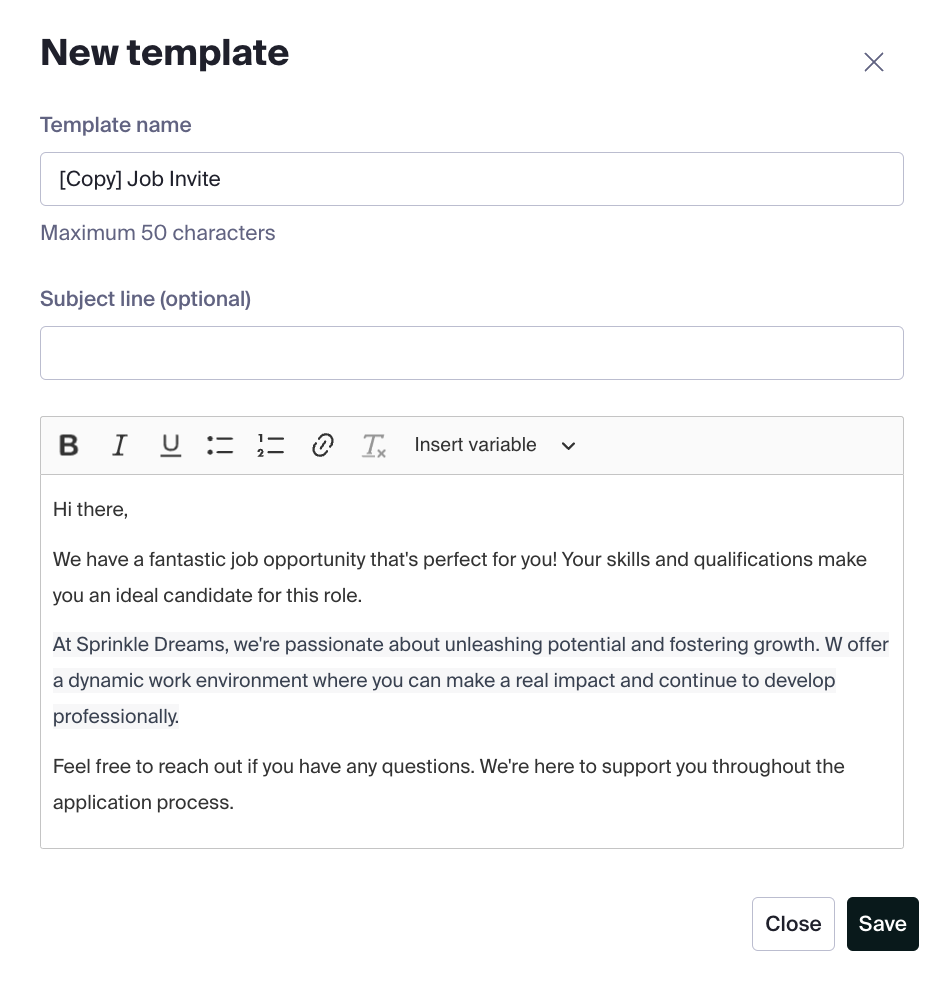Click the 'Feel free to reach out' paragraph
Image resolution: width=938 pixels, height=982 pixels.
(x=448, y=784)
